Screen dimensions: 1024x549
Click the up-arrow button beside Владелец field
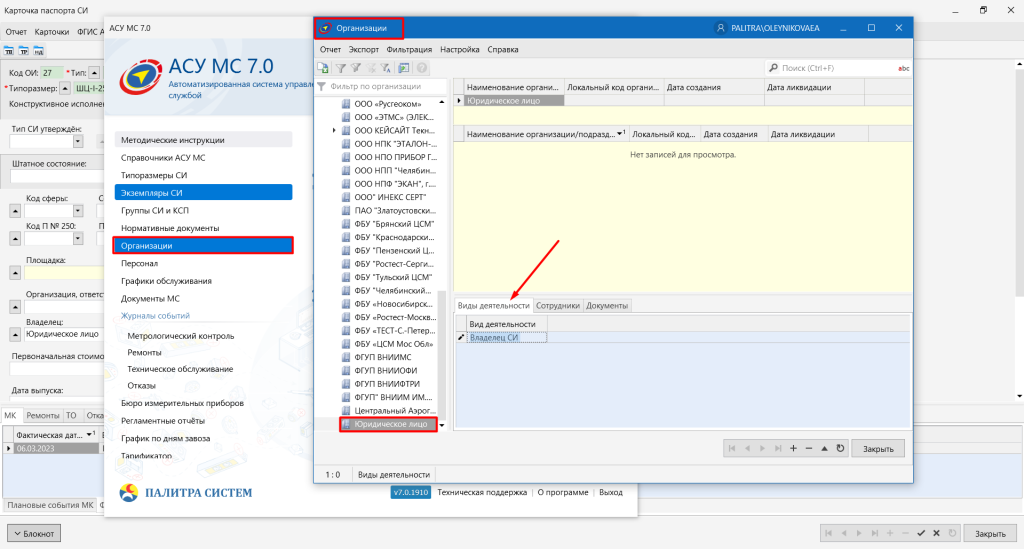tap(15, 334)
